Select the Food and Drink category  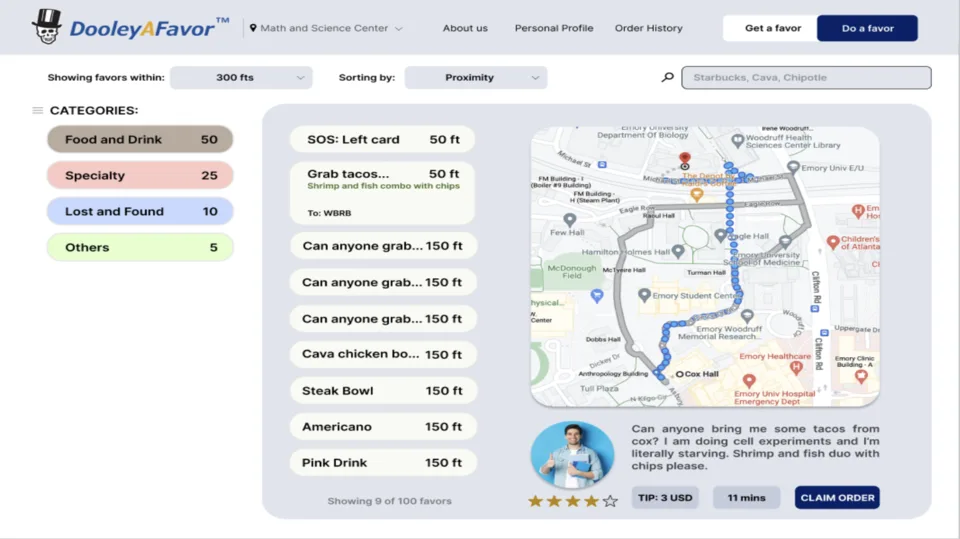(x=140, y=140)
